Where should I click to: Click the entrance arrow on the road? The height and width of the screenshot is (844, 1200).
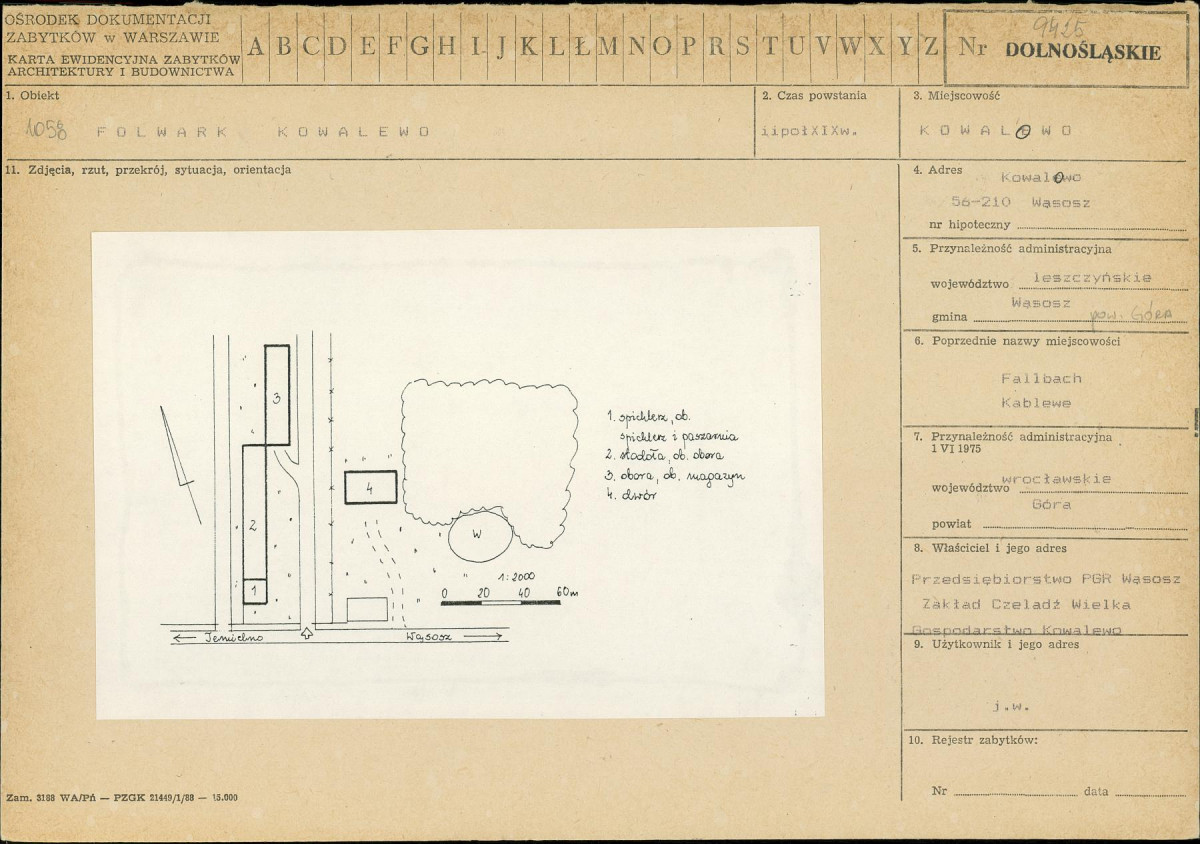tap(307, 633)
